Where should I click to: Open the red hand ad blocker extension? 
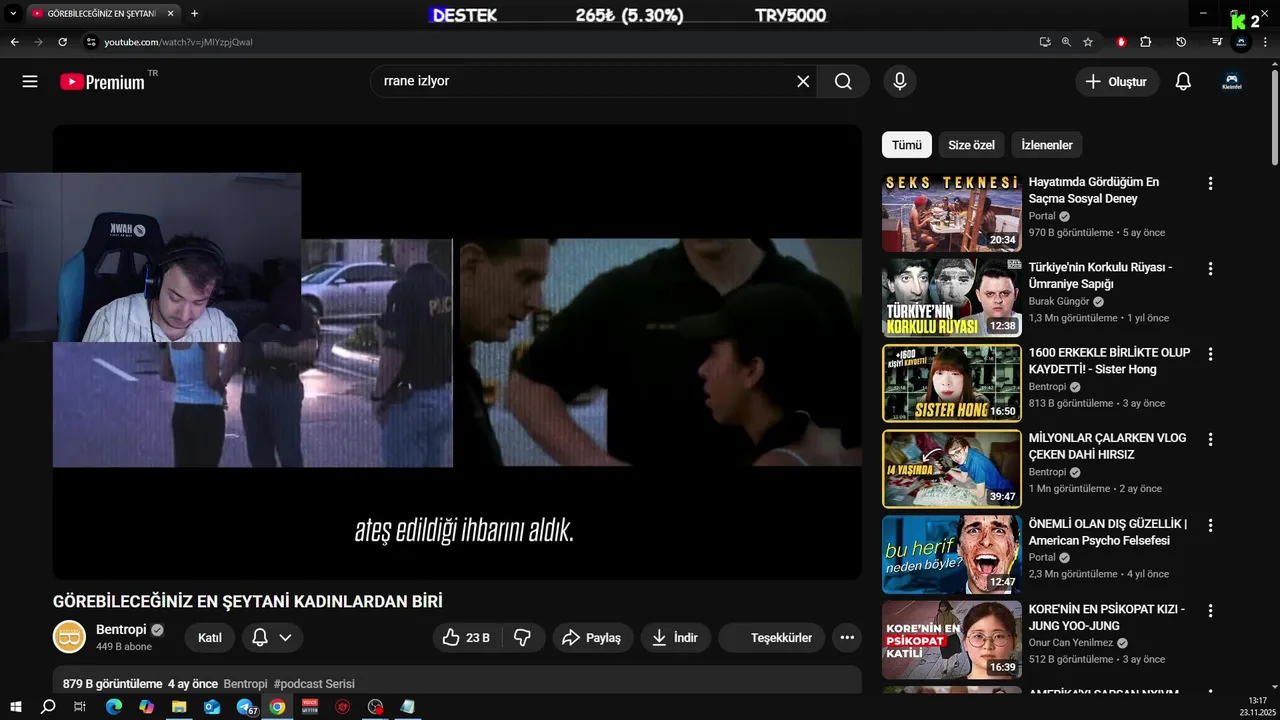(1121, 42)
